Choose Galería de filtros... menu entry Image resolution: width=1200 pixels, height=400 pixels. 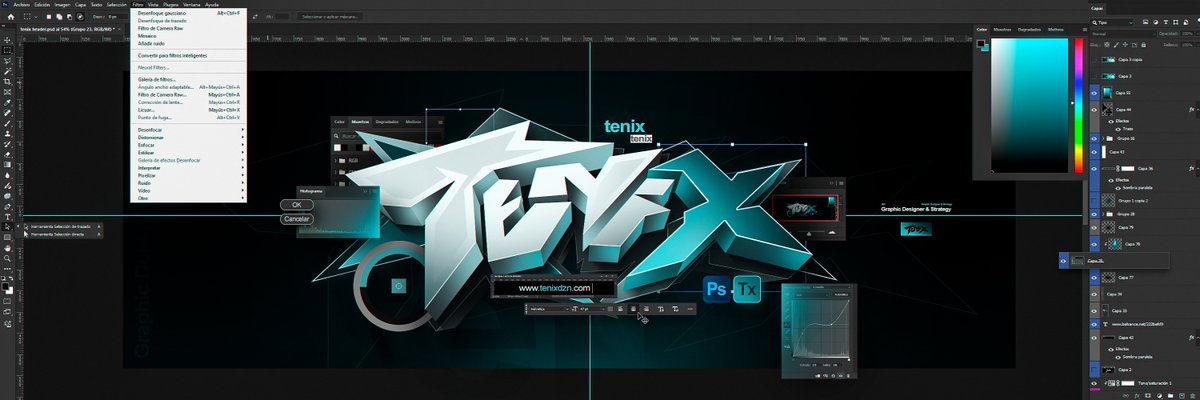pos(190,79)
